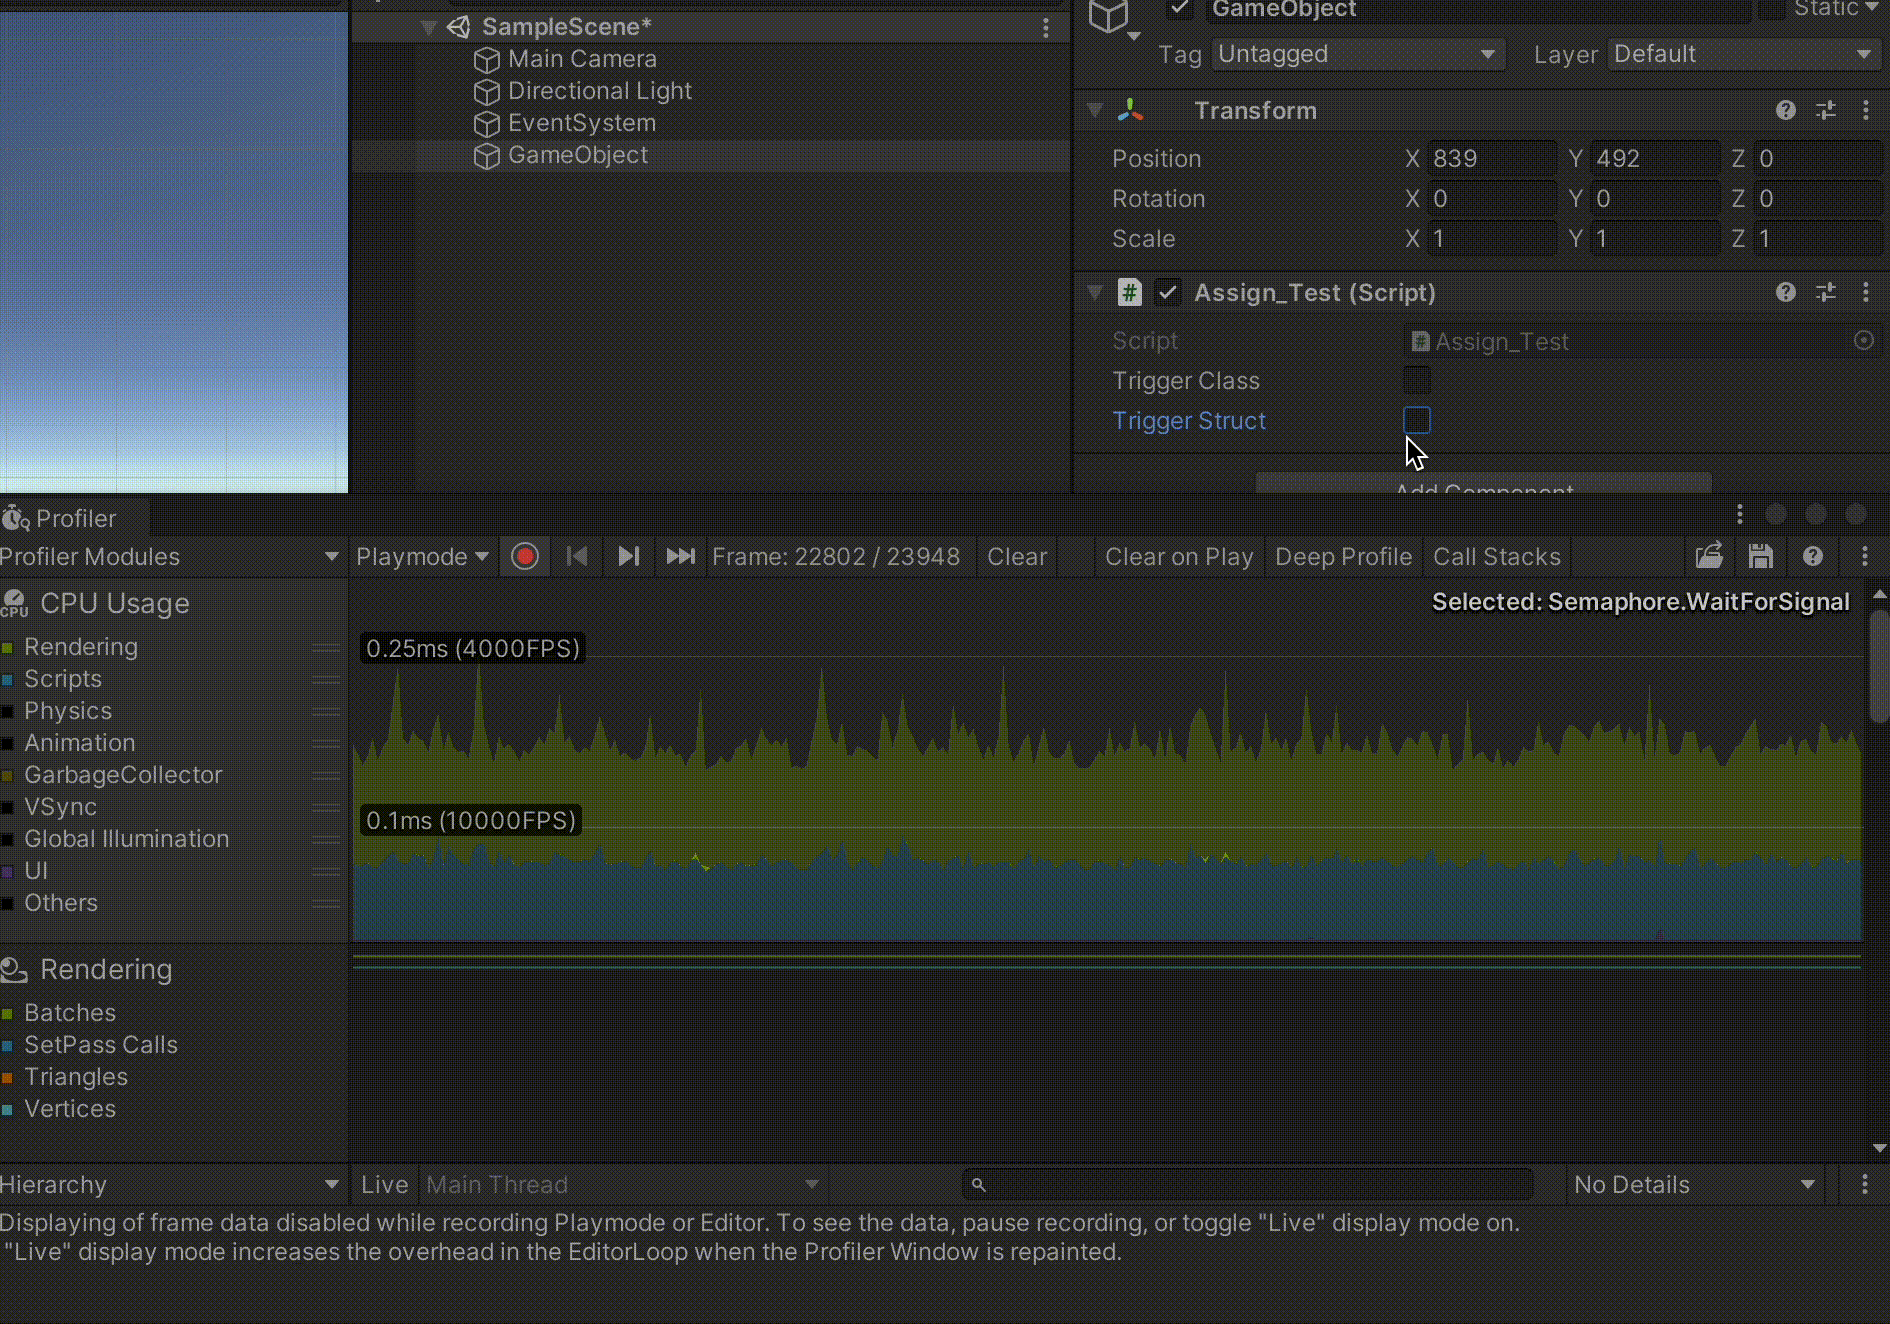Toggle the Rendering CPU category
Image resolution: width=1890 pixels, height=1324 pixels.
(8, 648)
